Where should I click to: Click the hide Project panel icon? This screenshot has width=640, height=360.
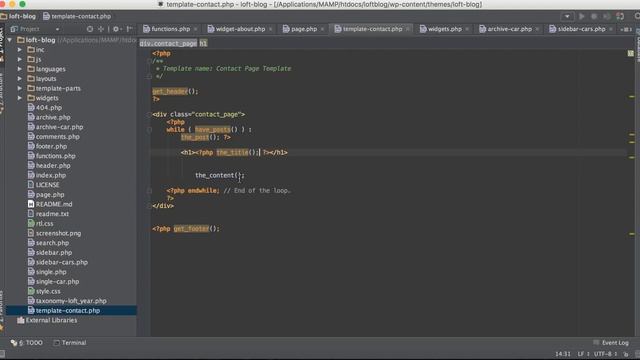(129, 29)
